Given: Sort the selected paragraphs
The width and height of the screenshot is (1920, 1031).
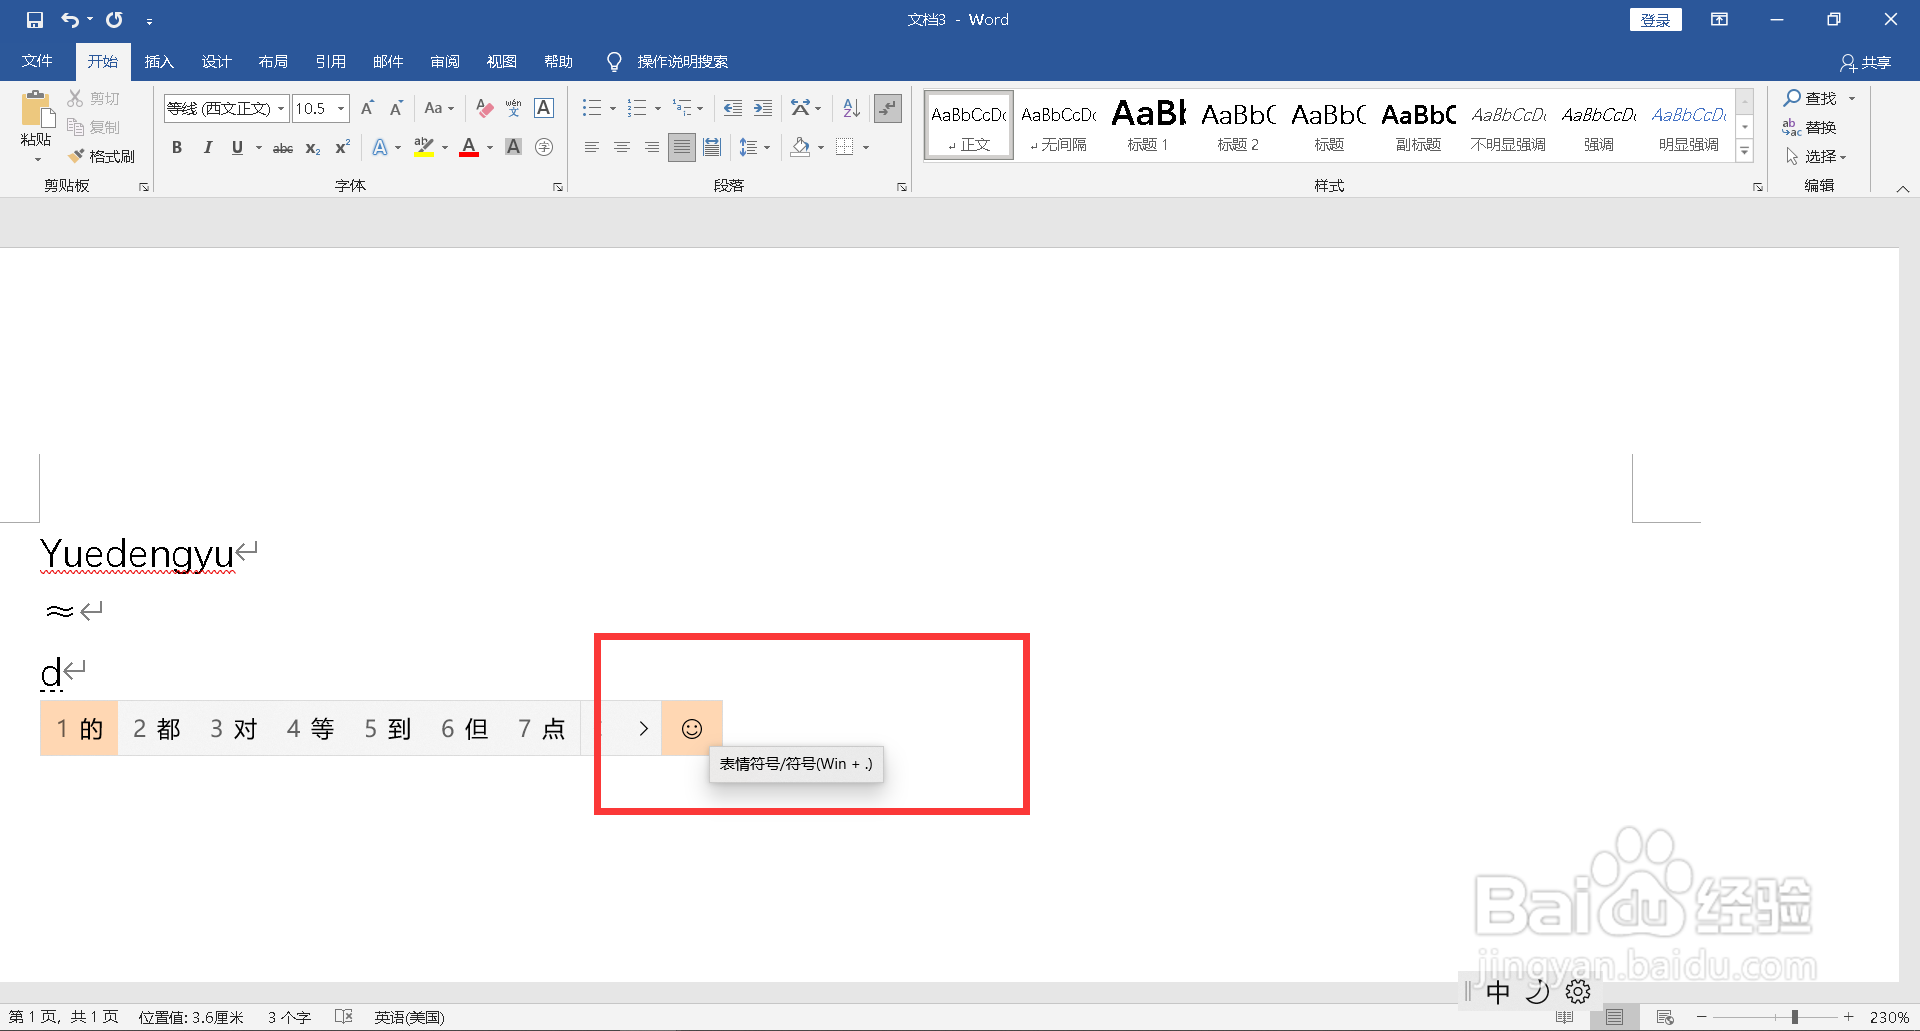Looking at the screenshot, I should (x=851, y=108).
